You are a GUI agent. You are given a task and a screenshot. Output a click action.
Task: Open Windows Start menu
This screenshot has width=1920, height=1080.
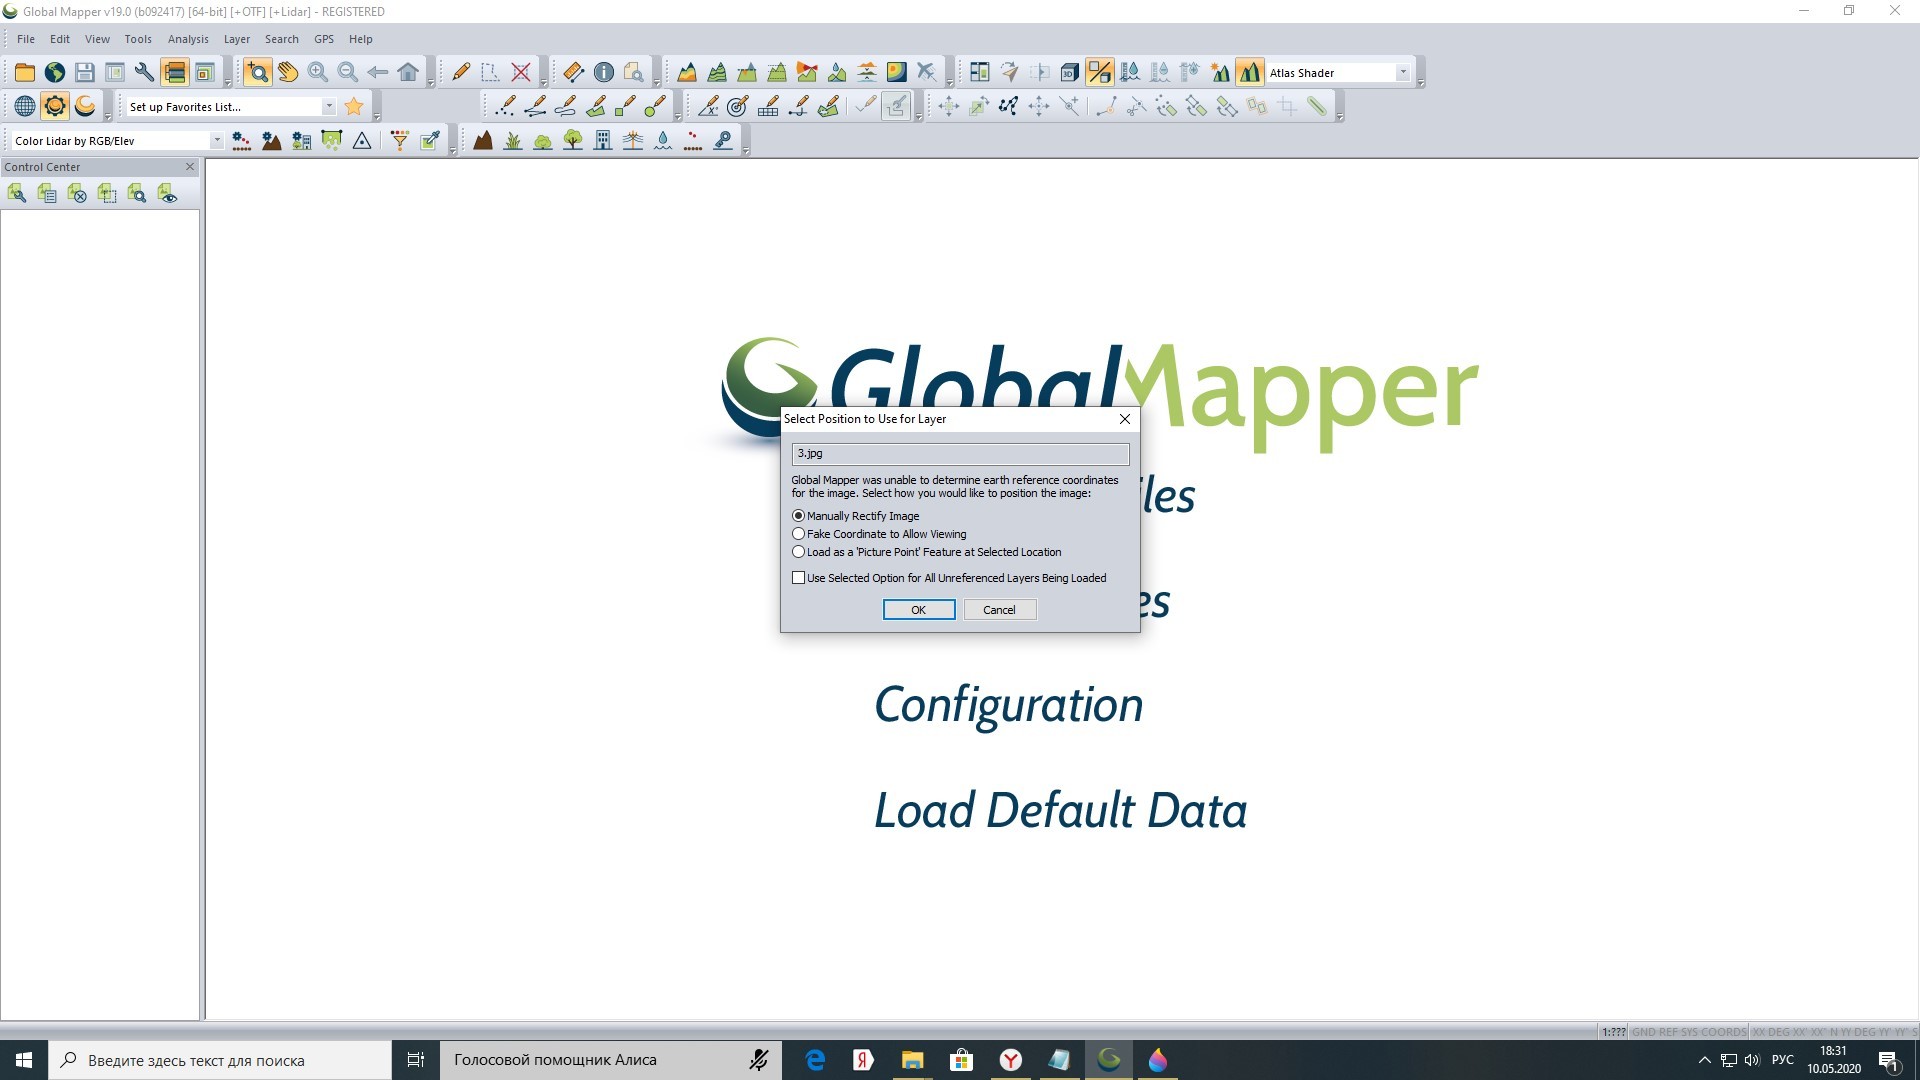point(24,1060)
